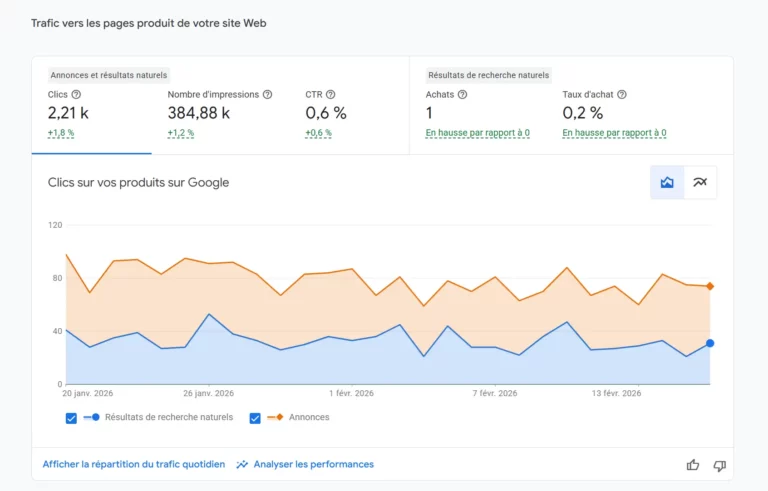The width and height of the screenshot is (768, 491).
Task: Click the sparkle icon beside Analyser les performances
Action: tap(242, 465)
